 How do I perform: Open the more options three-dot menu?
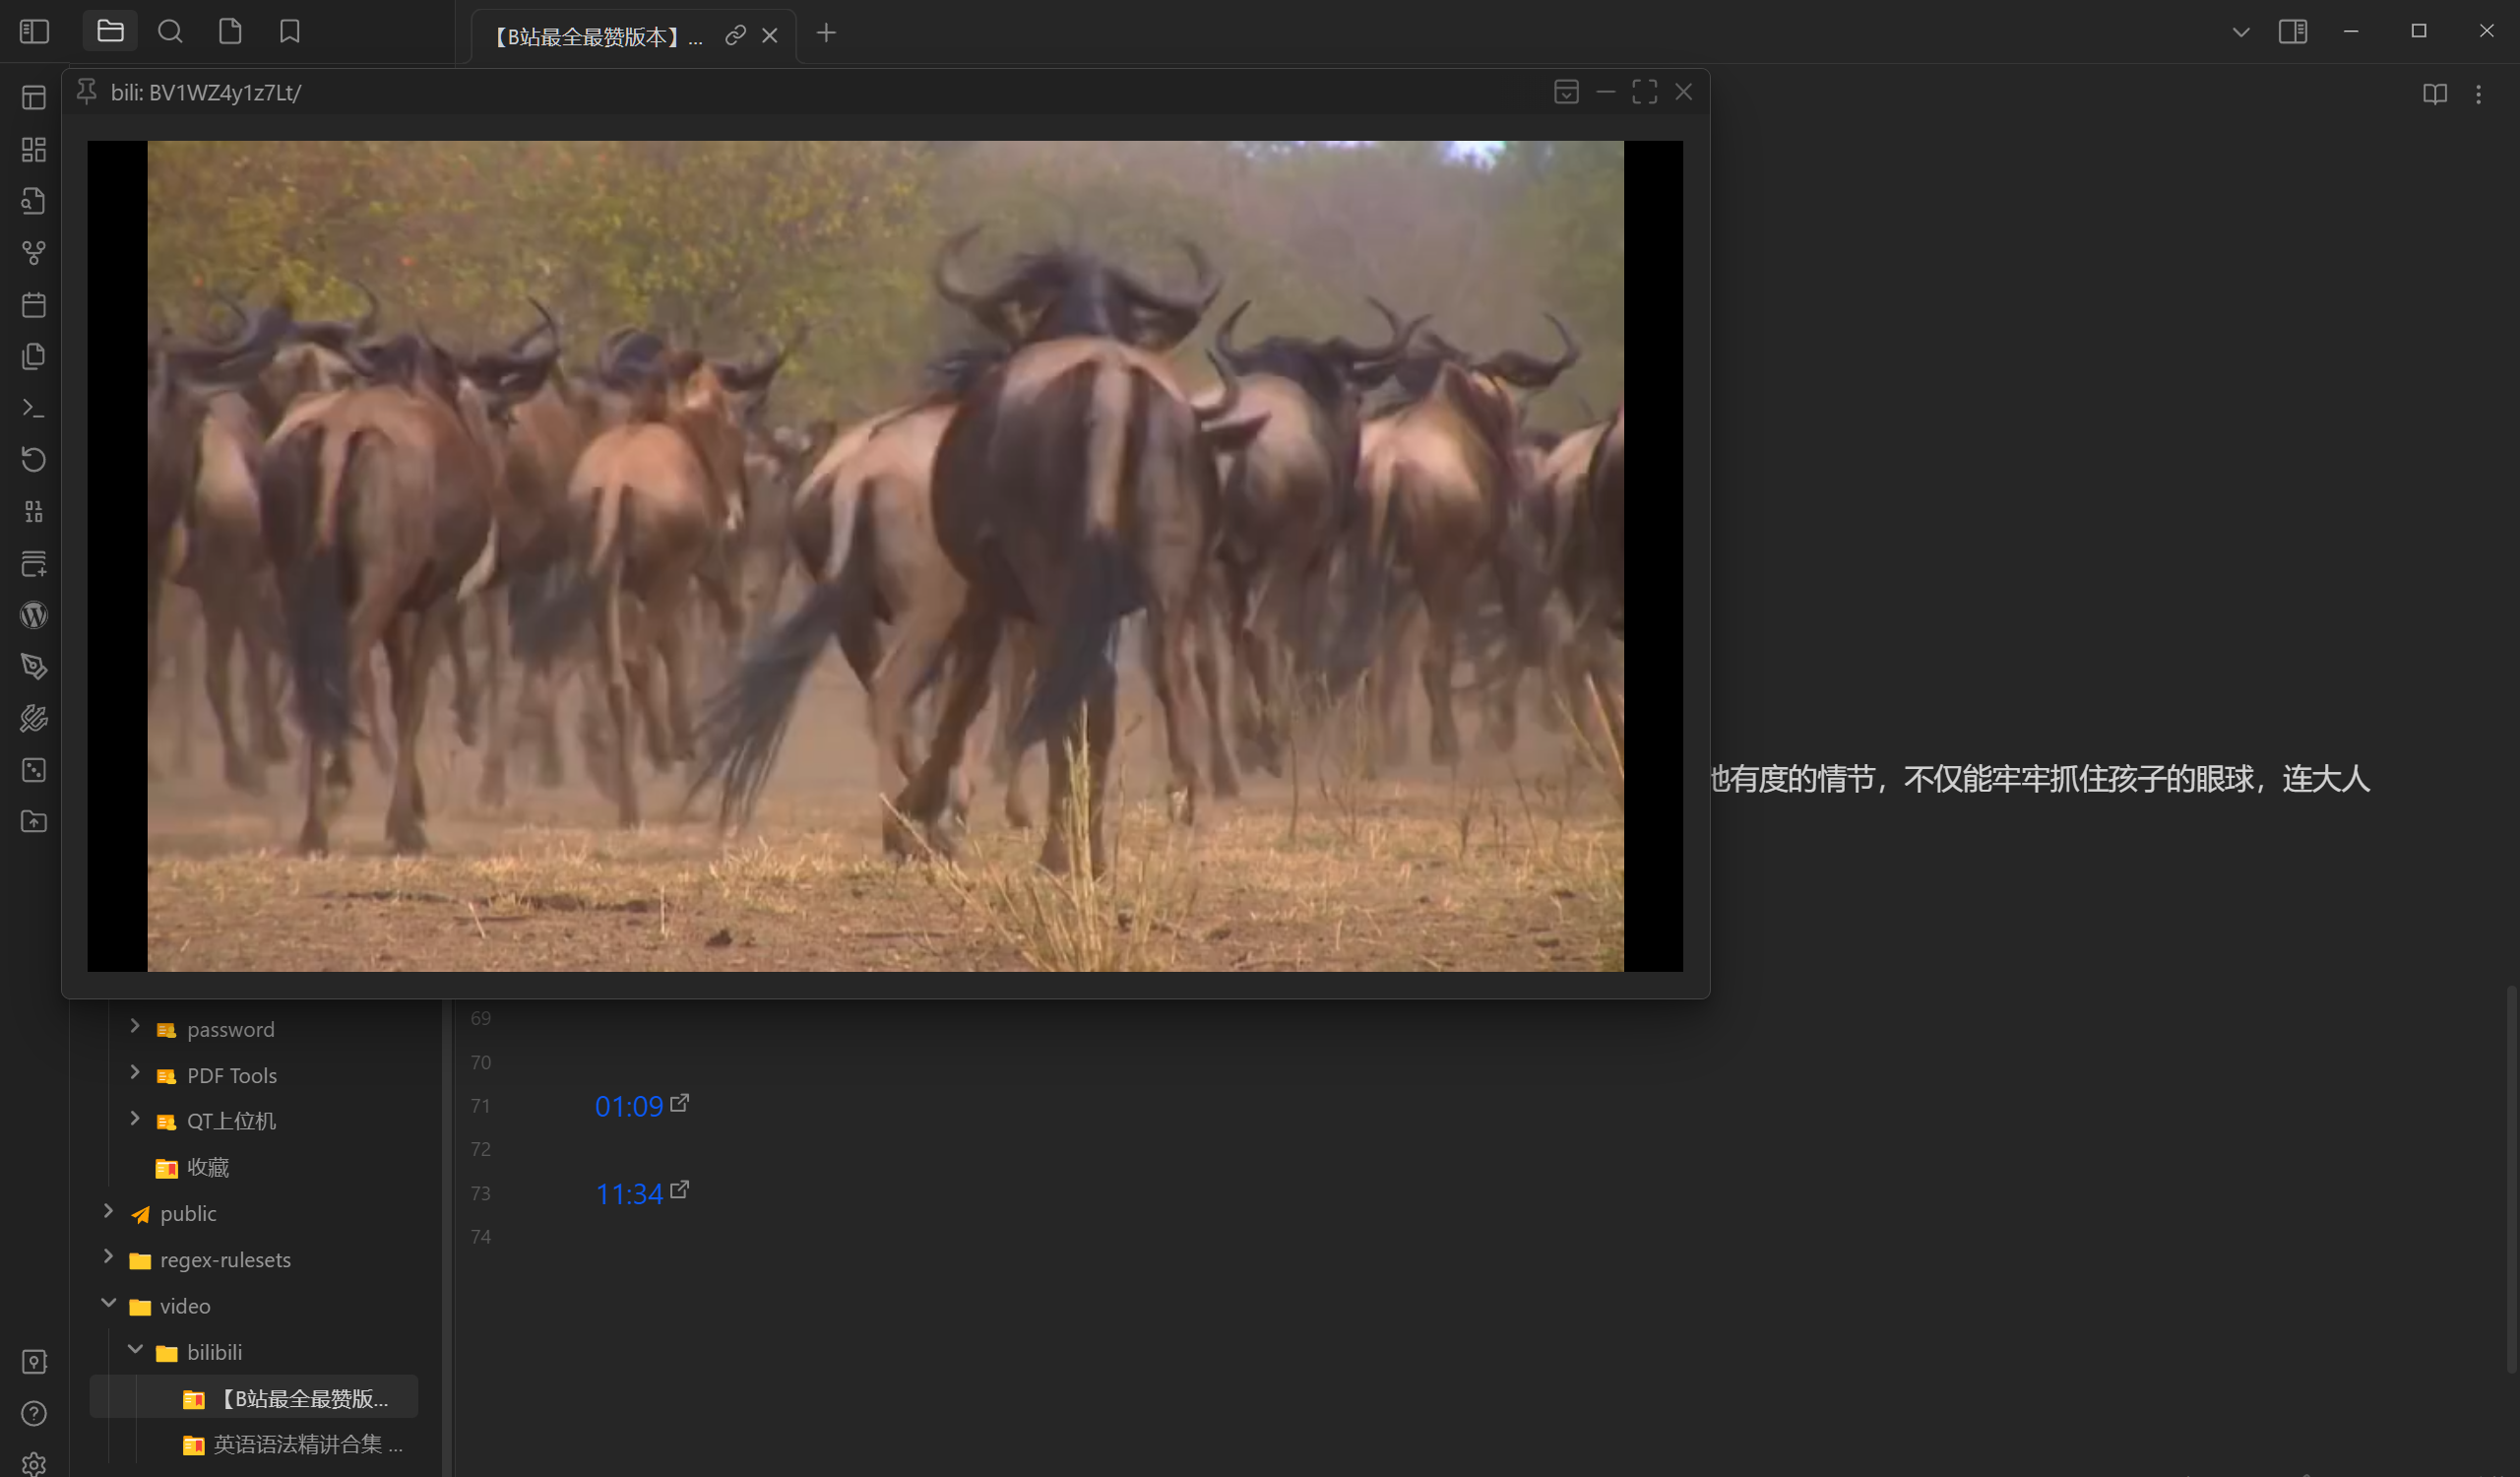point(2479,95)
